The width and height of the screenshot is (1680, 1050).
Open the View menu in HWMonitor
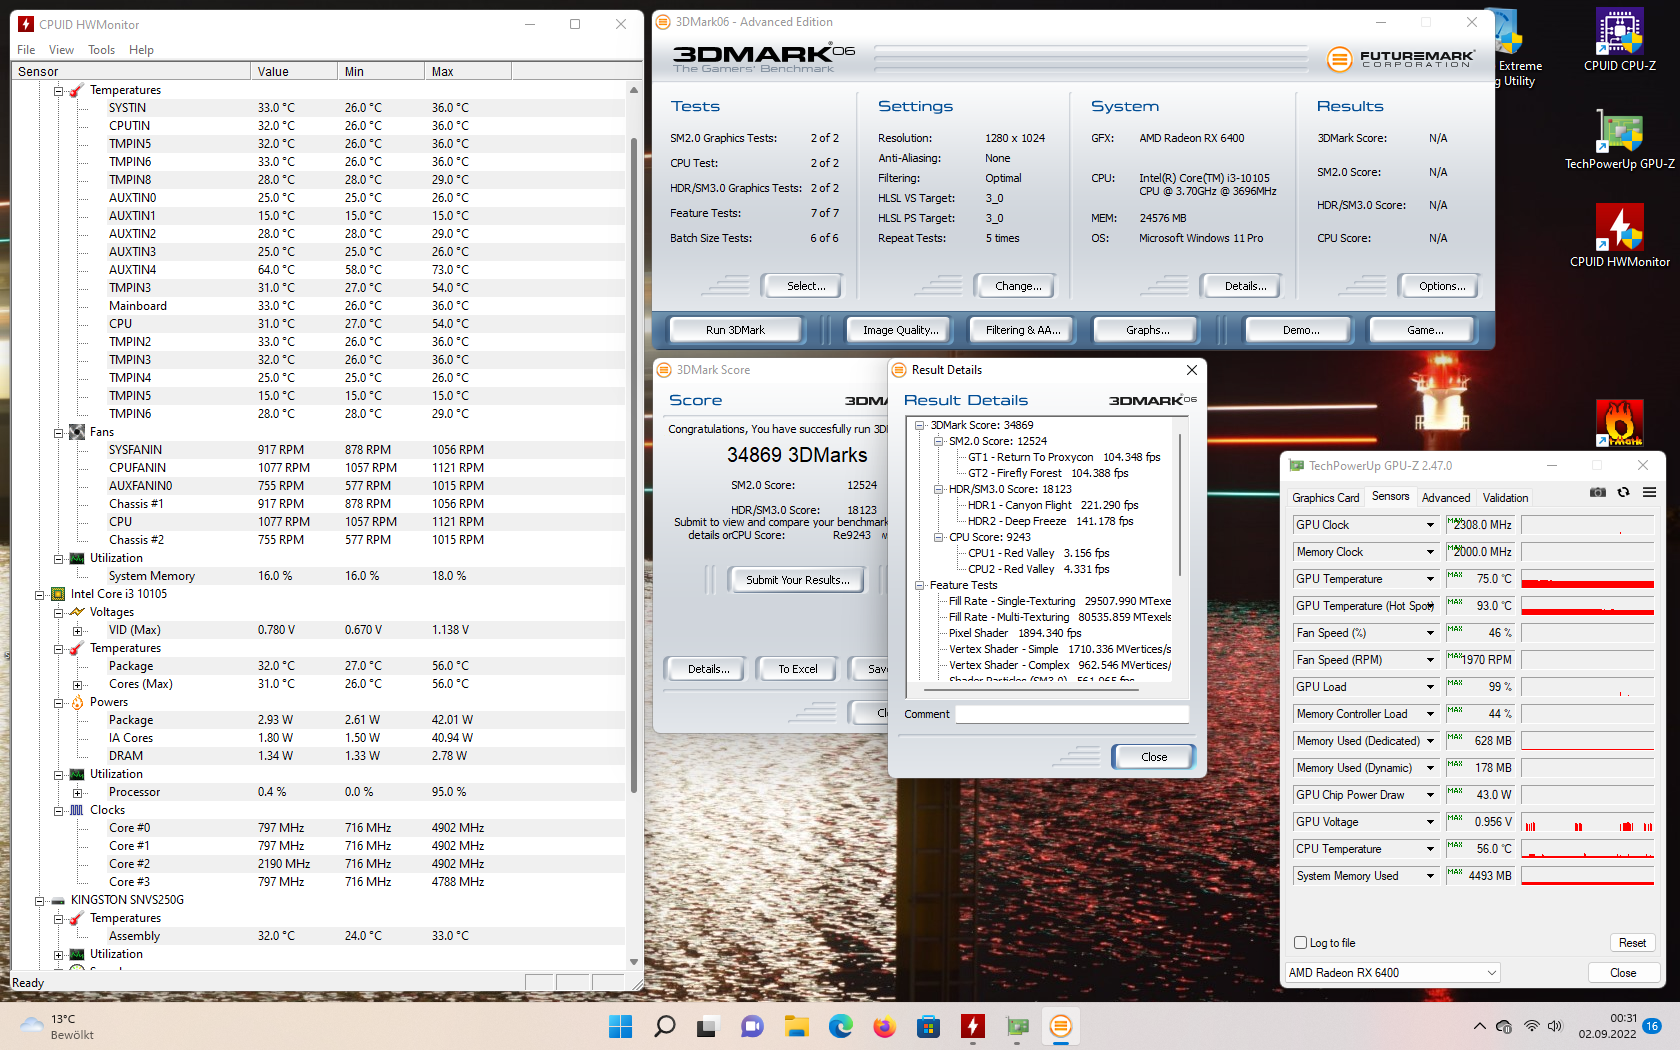[61, 50]
